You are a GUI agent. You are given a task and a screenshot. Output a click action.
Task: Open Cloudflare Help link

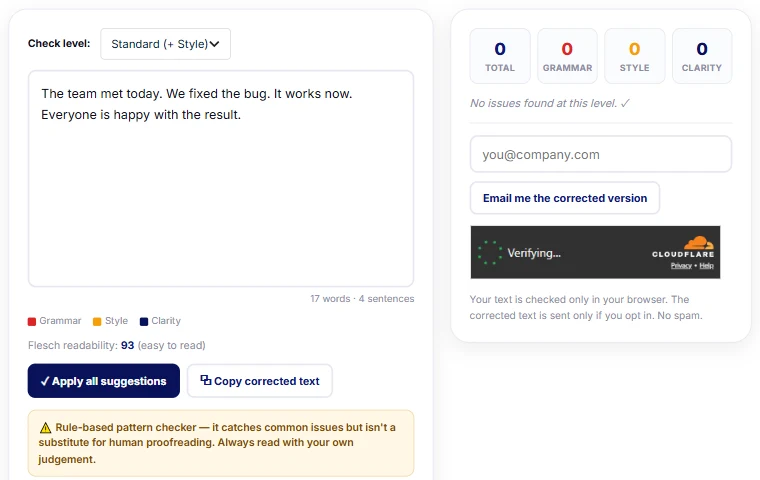[706, 266]
